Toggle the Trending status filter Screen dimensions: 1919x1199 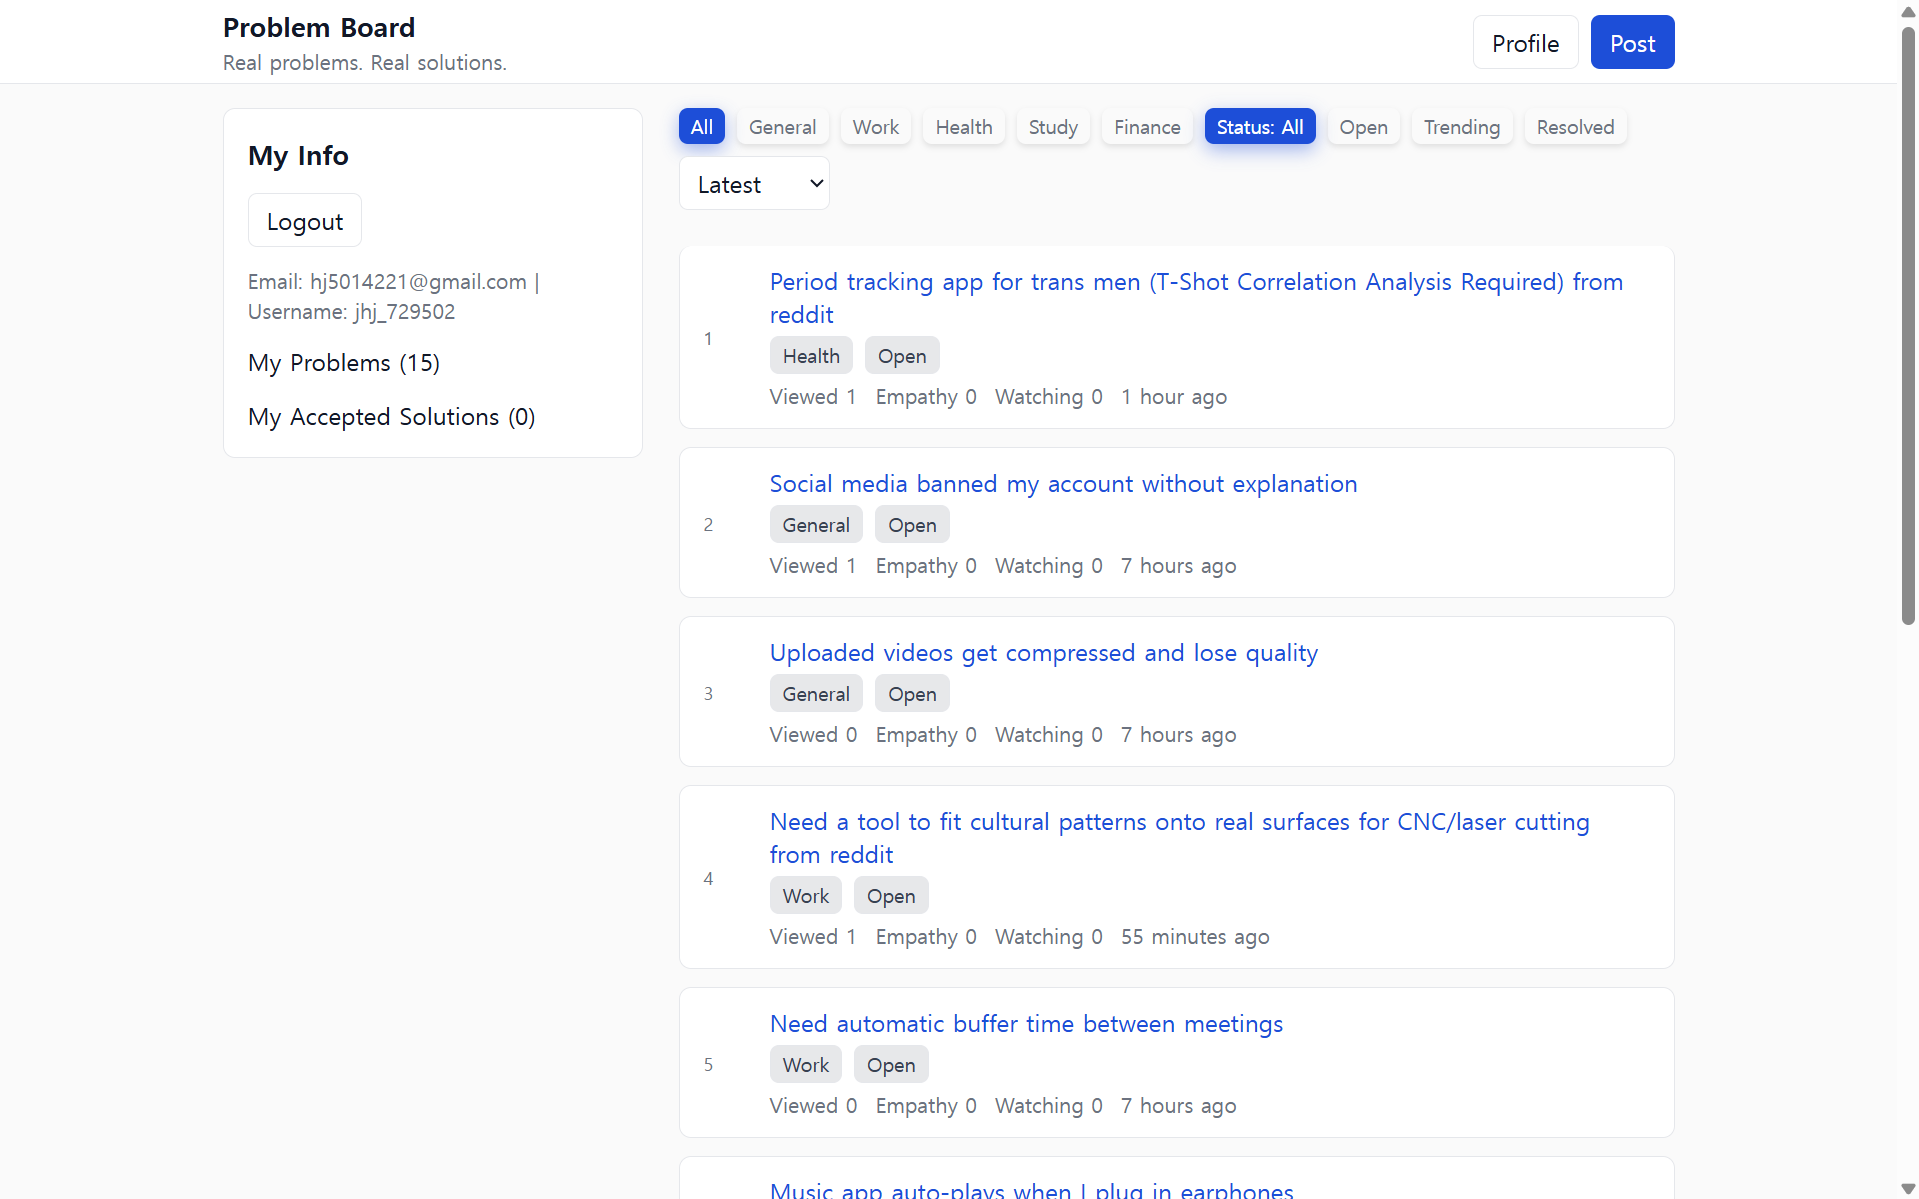pos(1461,127)
